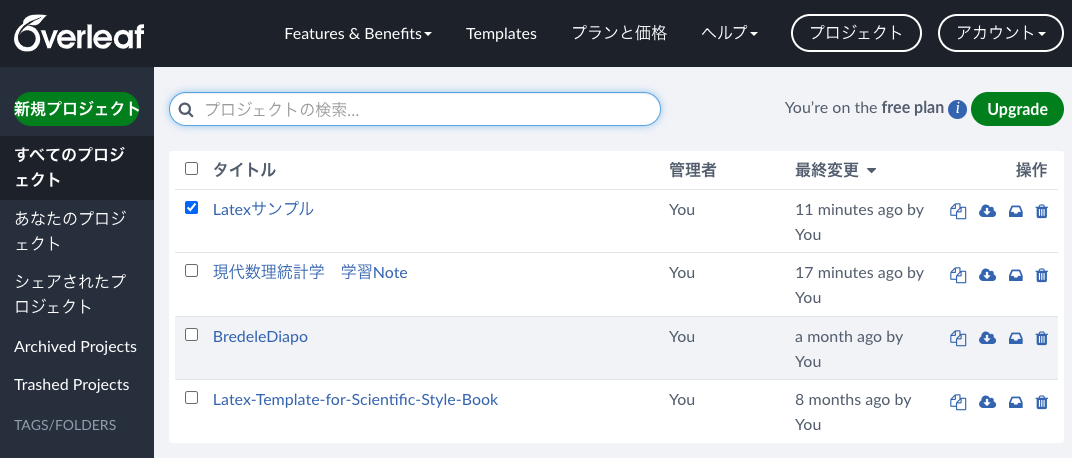Click the green Upgrade button
Viewport: 1072px width, 458px height.
tap(1016, 109)
